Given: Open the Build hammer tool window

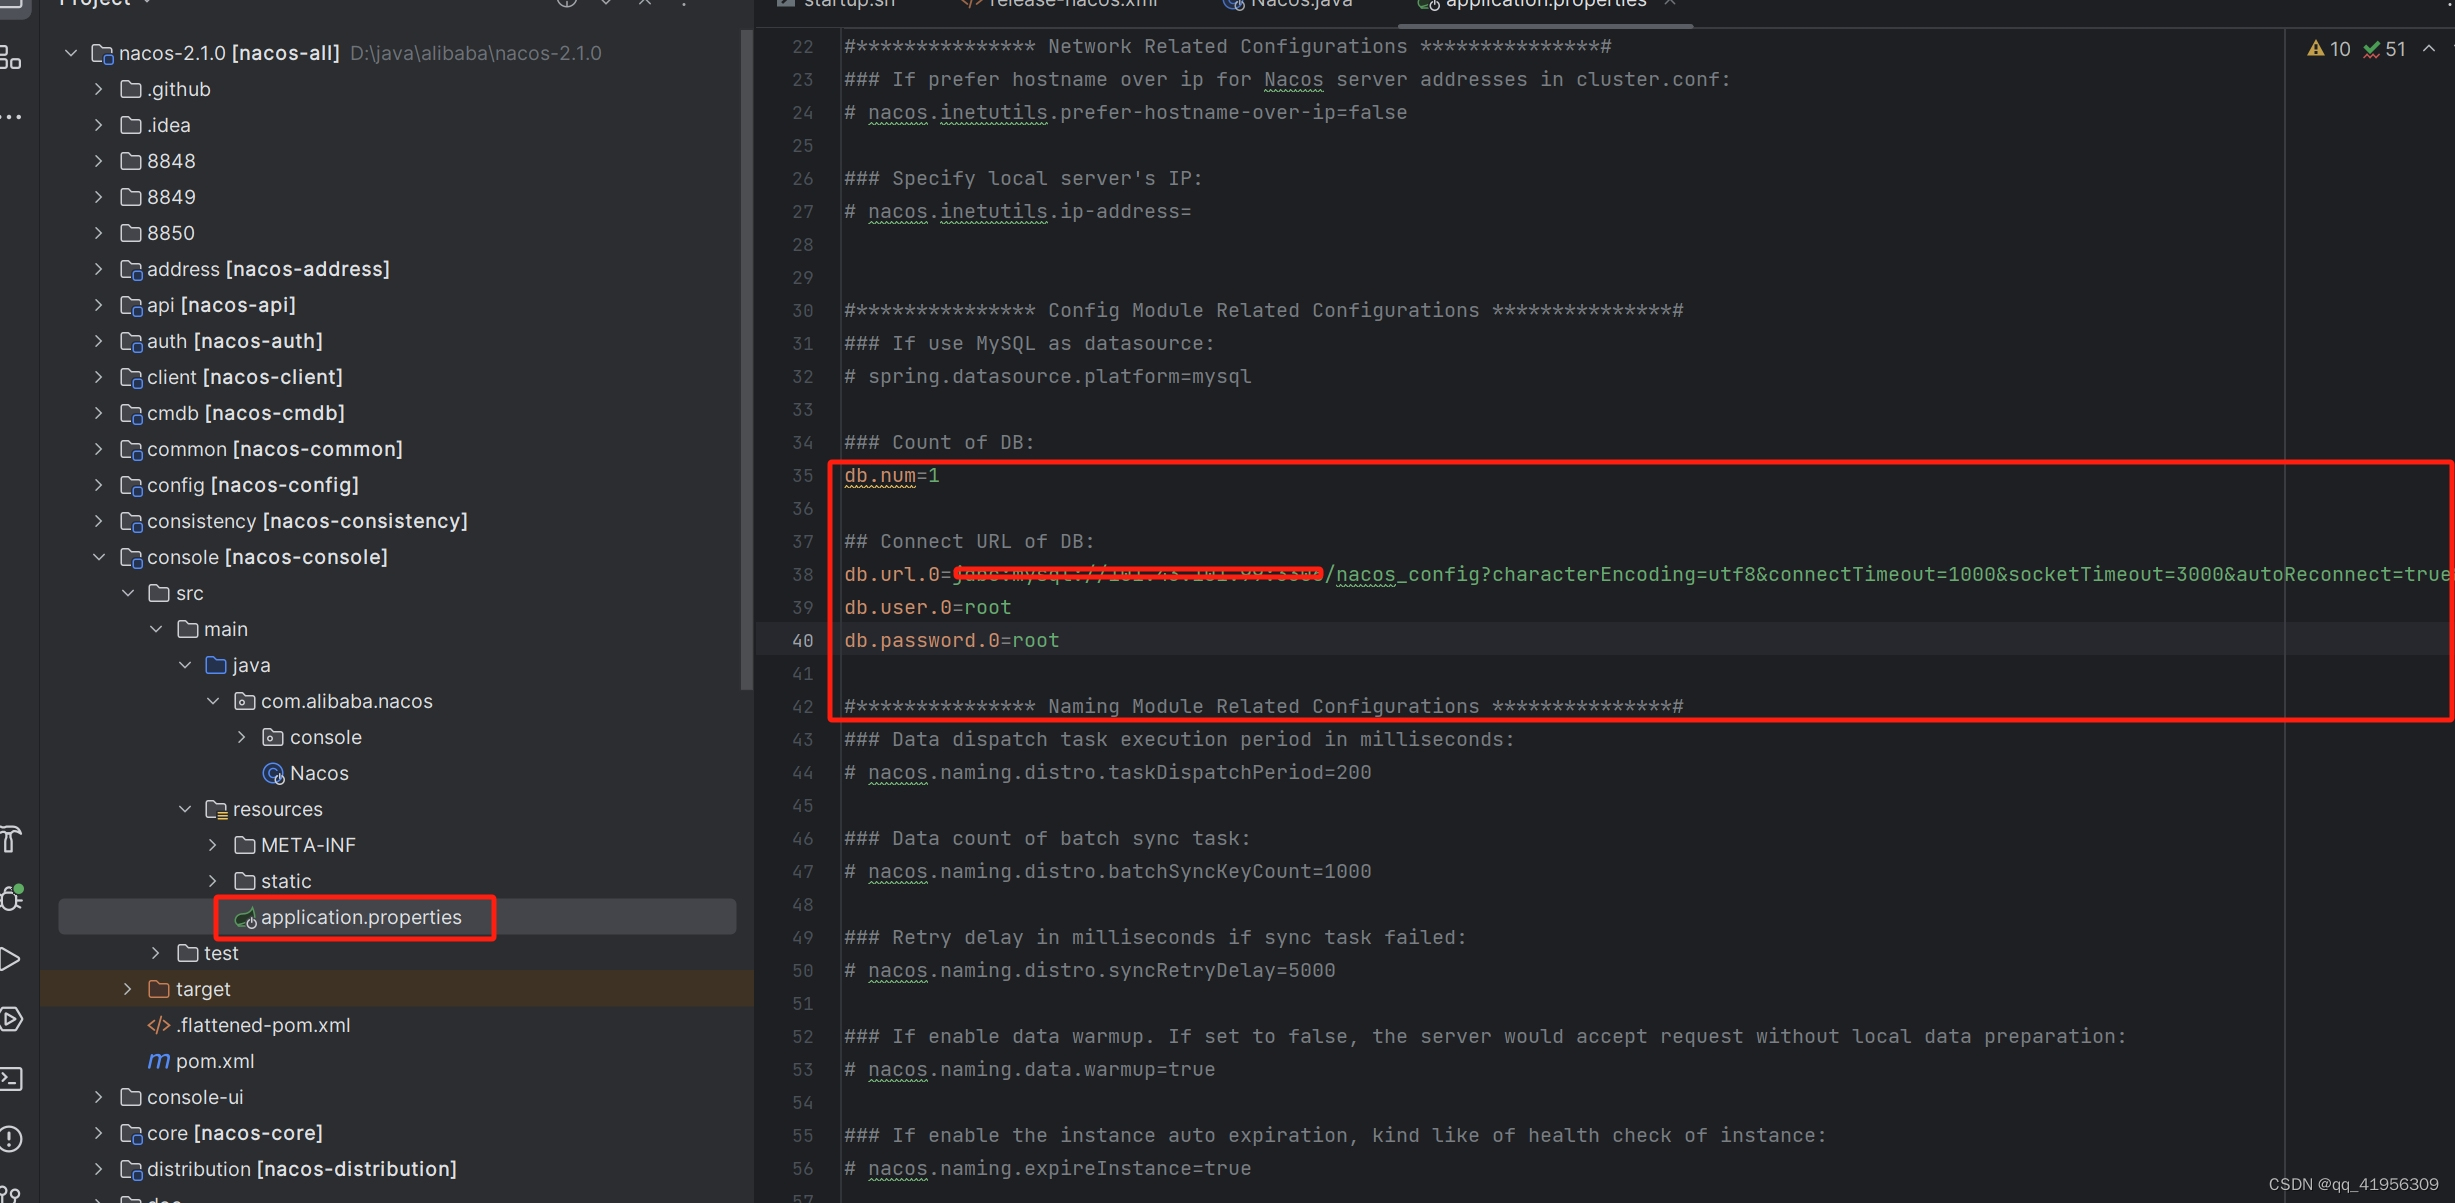Looking at the screenshot, I should coord(11,839).
